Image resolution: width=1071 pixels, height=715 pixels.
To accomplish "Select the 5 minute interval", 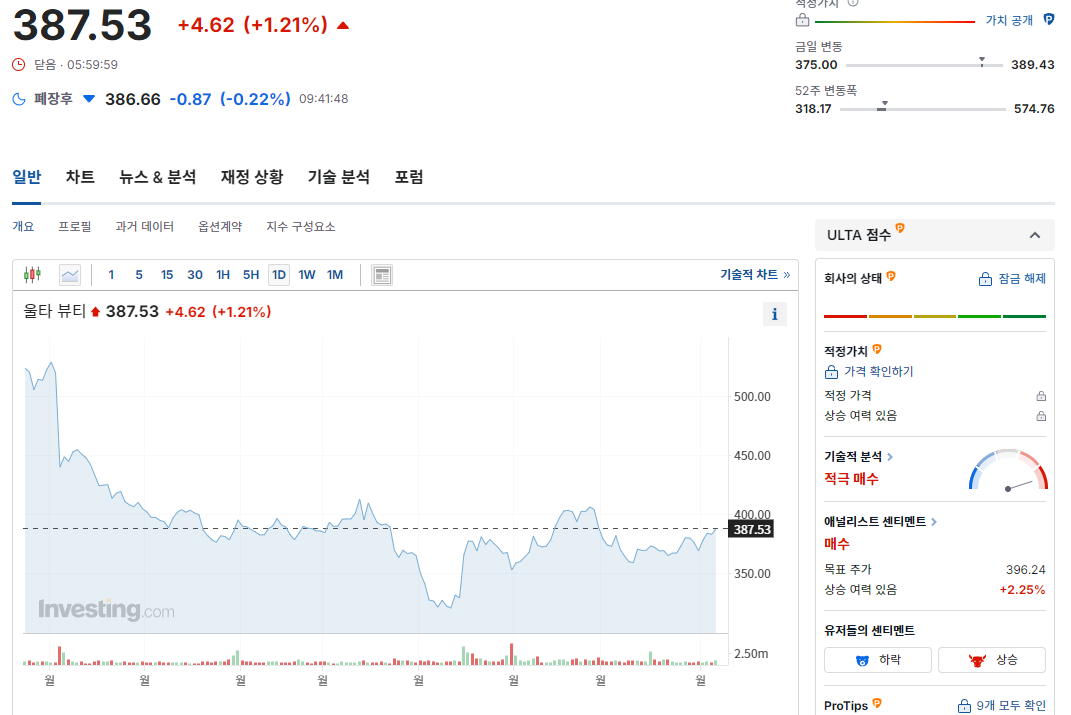I will click(x=139, y=275).
